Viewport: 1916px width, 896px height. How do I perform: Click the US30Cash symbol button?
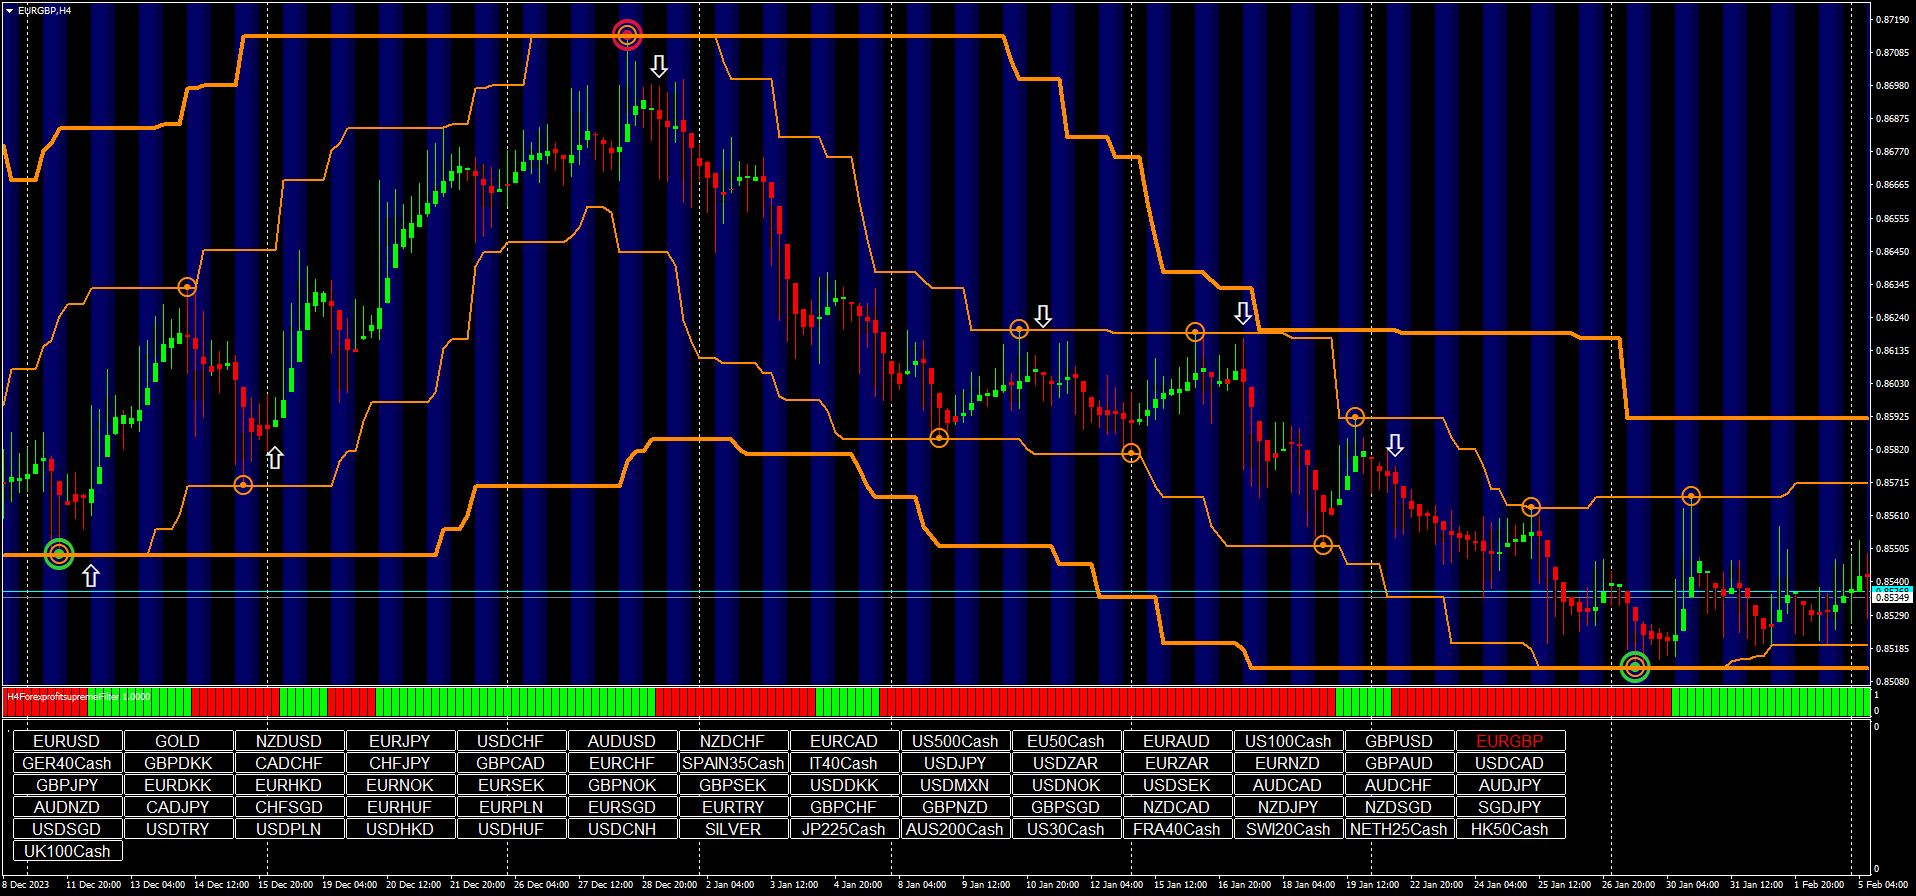click(1065, 829)
